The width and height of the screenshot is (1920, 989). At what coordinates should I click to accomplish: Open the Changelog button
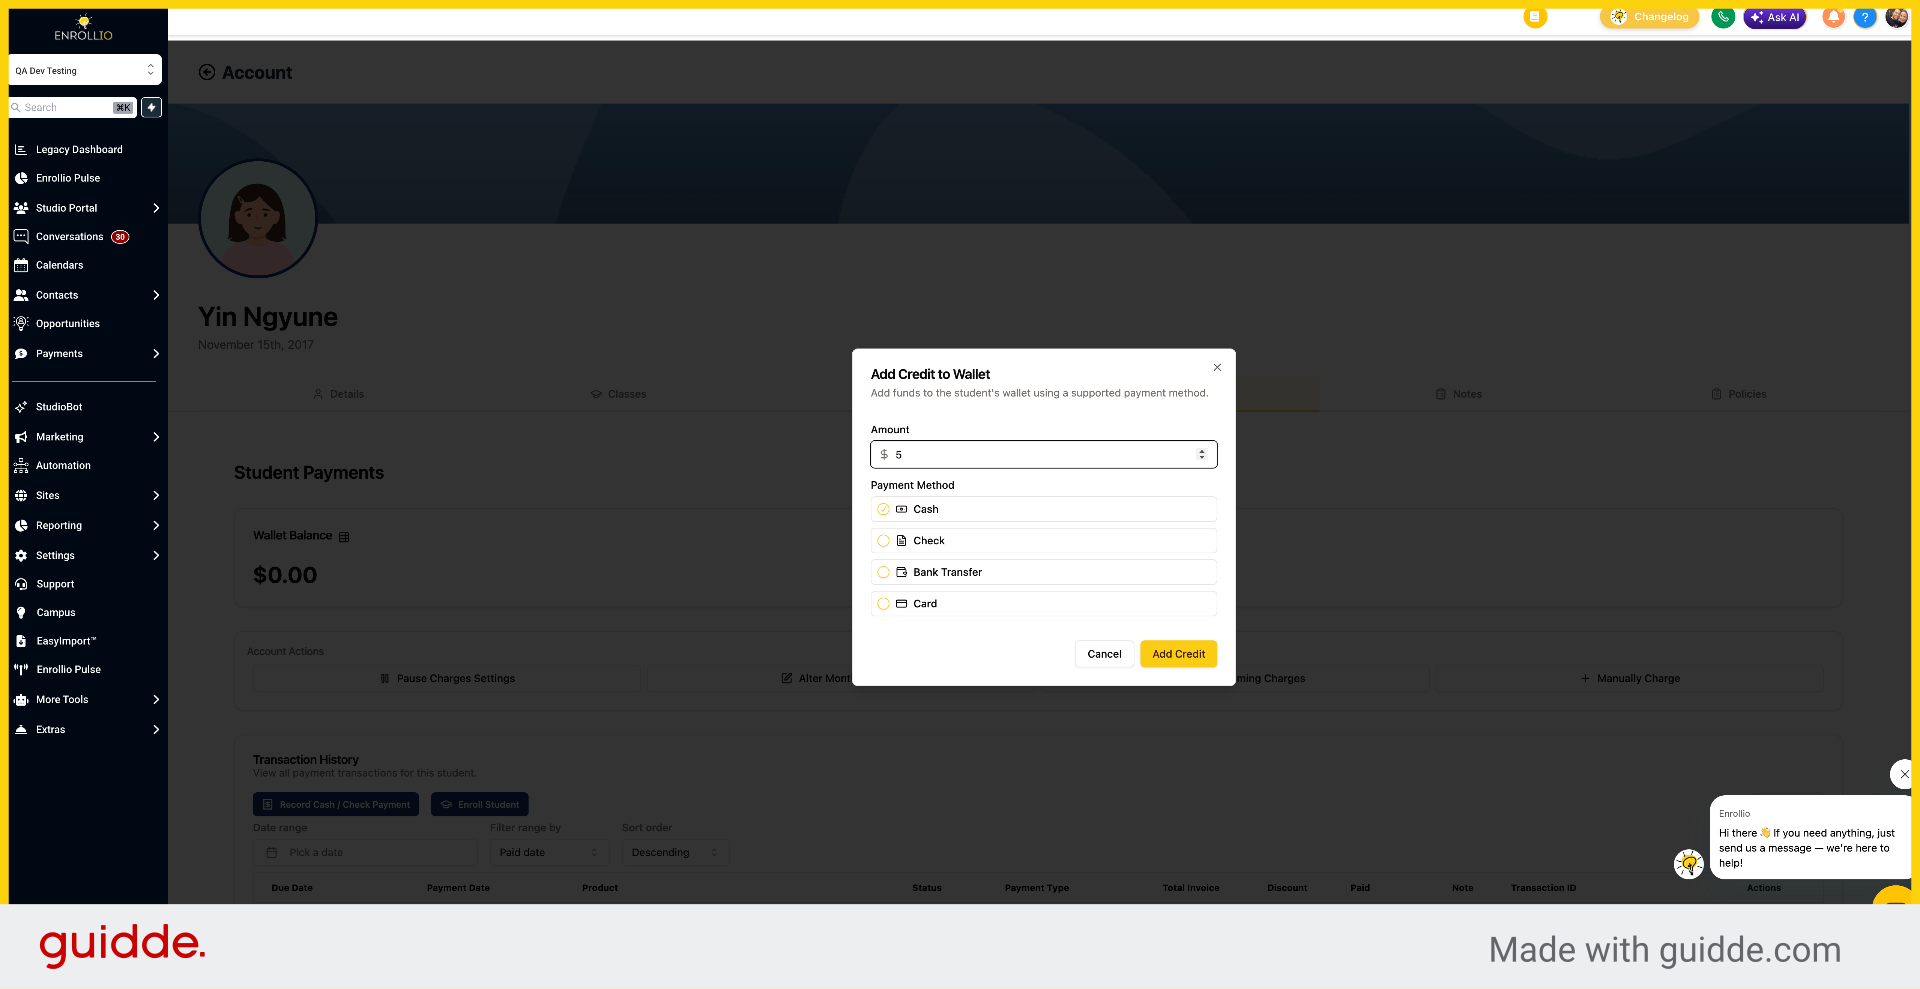click(x=1650, y=17)
